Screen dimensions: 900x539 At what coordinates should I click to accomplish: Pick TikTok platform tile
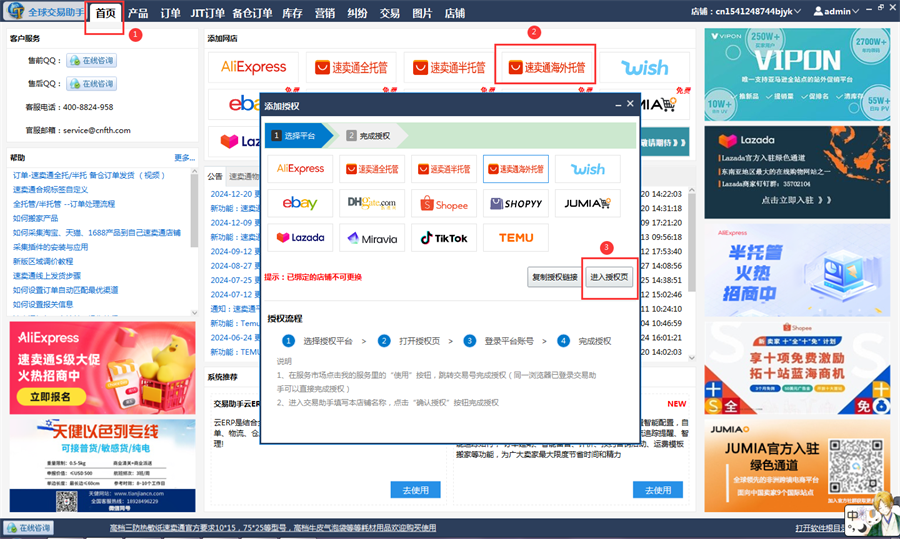[444, 238]
